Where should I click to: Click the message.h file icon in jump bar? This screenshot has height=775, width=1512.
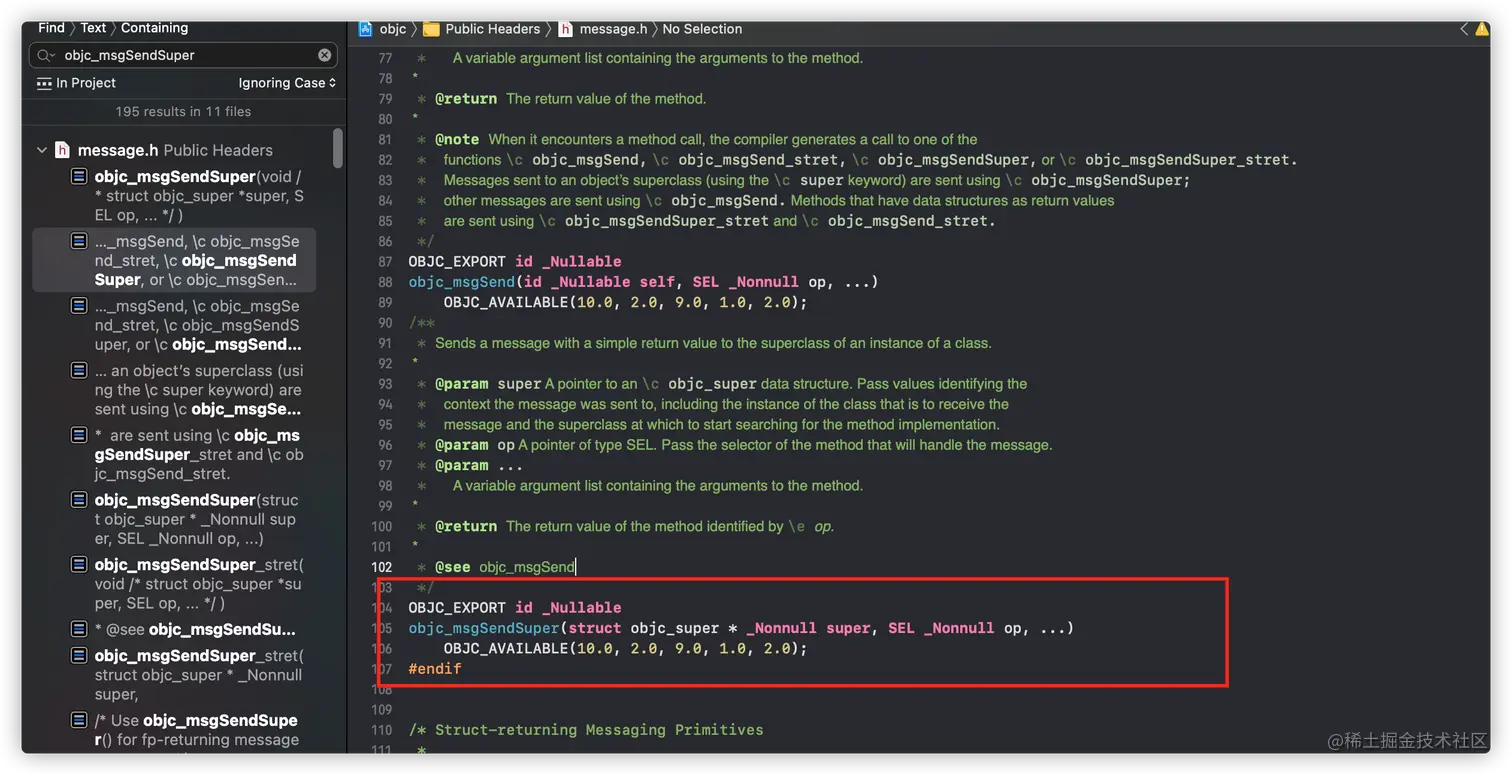point(565,29)
